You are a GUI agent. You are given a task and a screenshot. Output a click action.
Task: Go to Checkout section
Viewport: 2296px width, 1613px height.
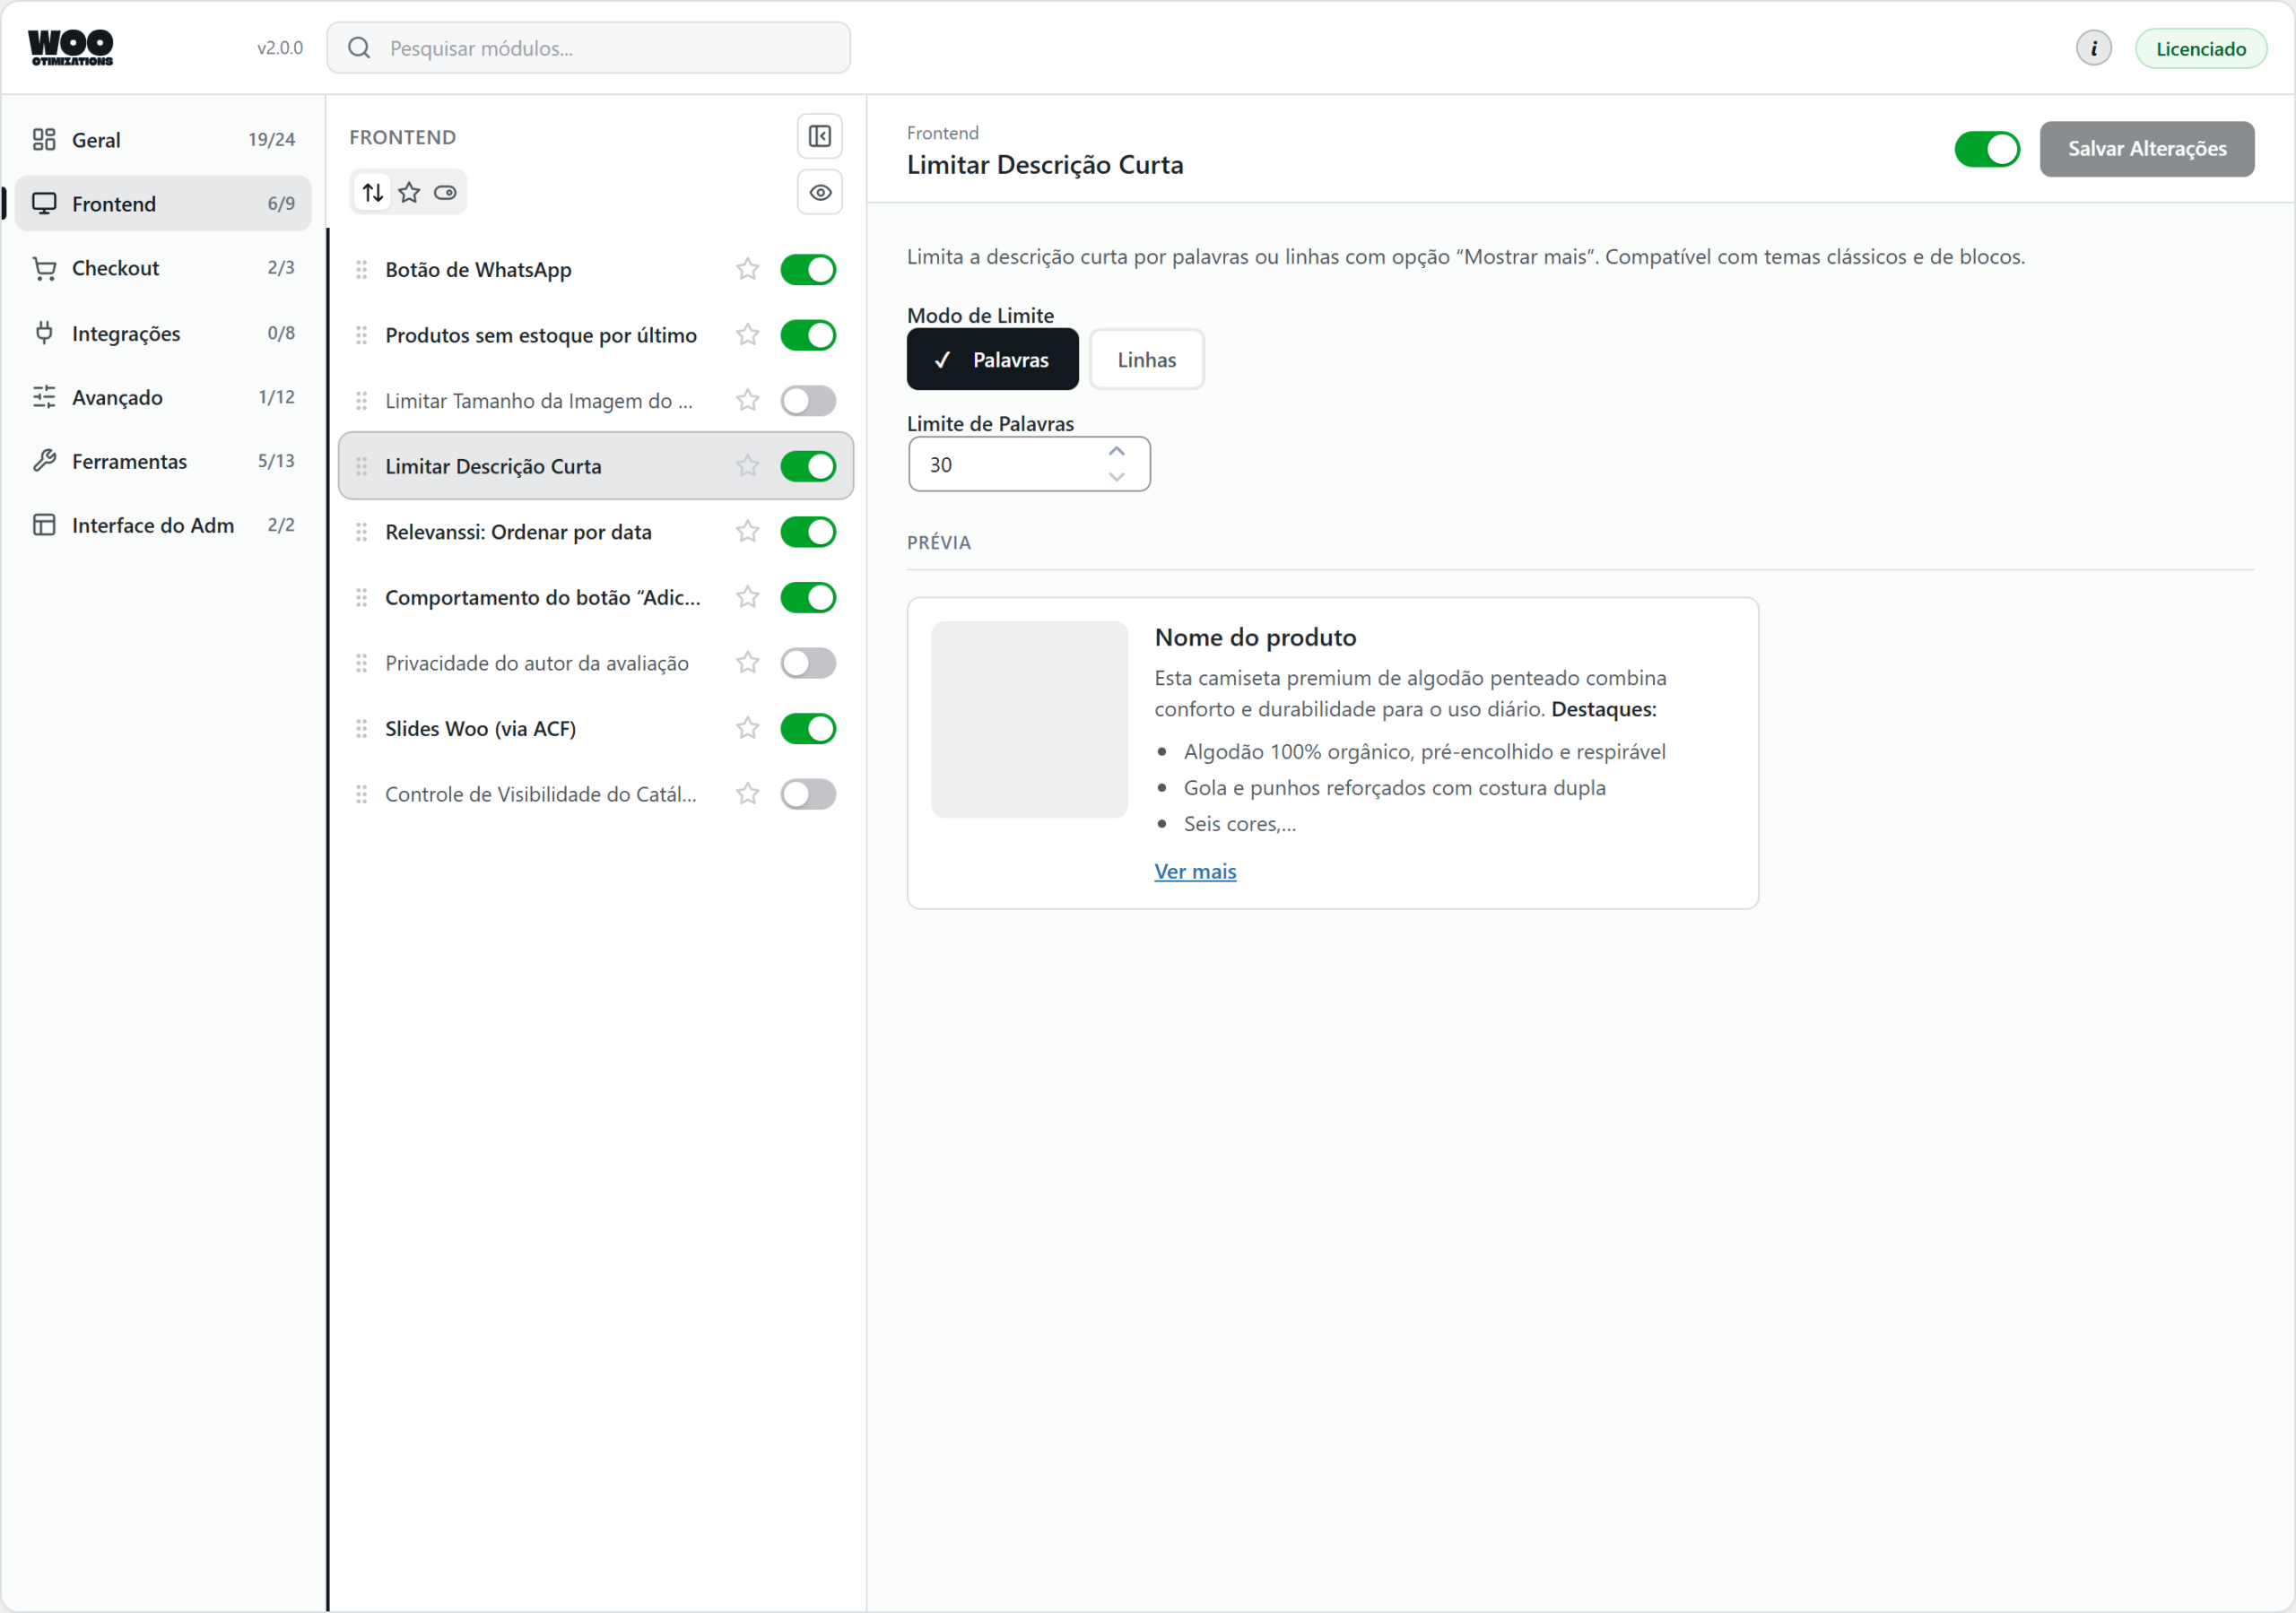163,268
